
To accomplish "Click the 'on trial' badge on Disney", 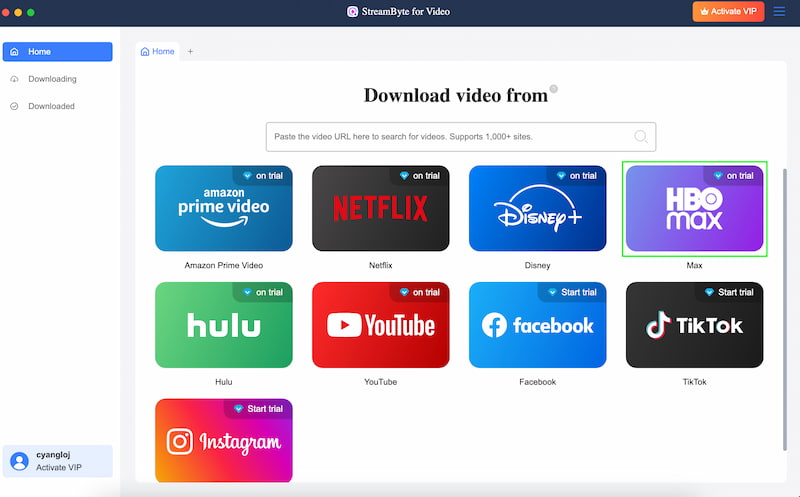I will [x=577, y=176].
